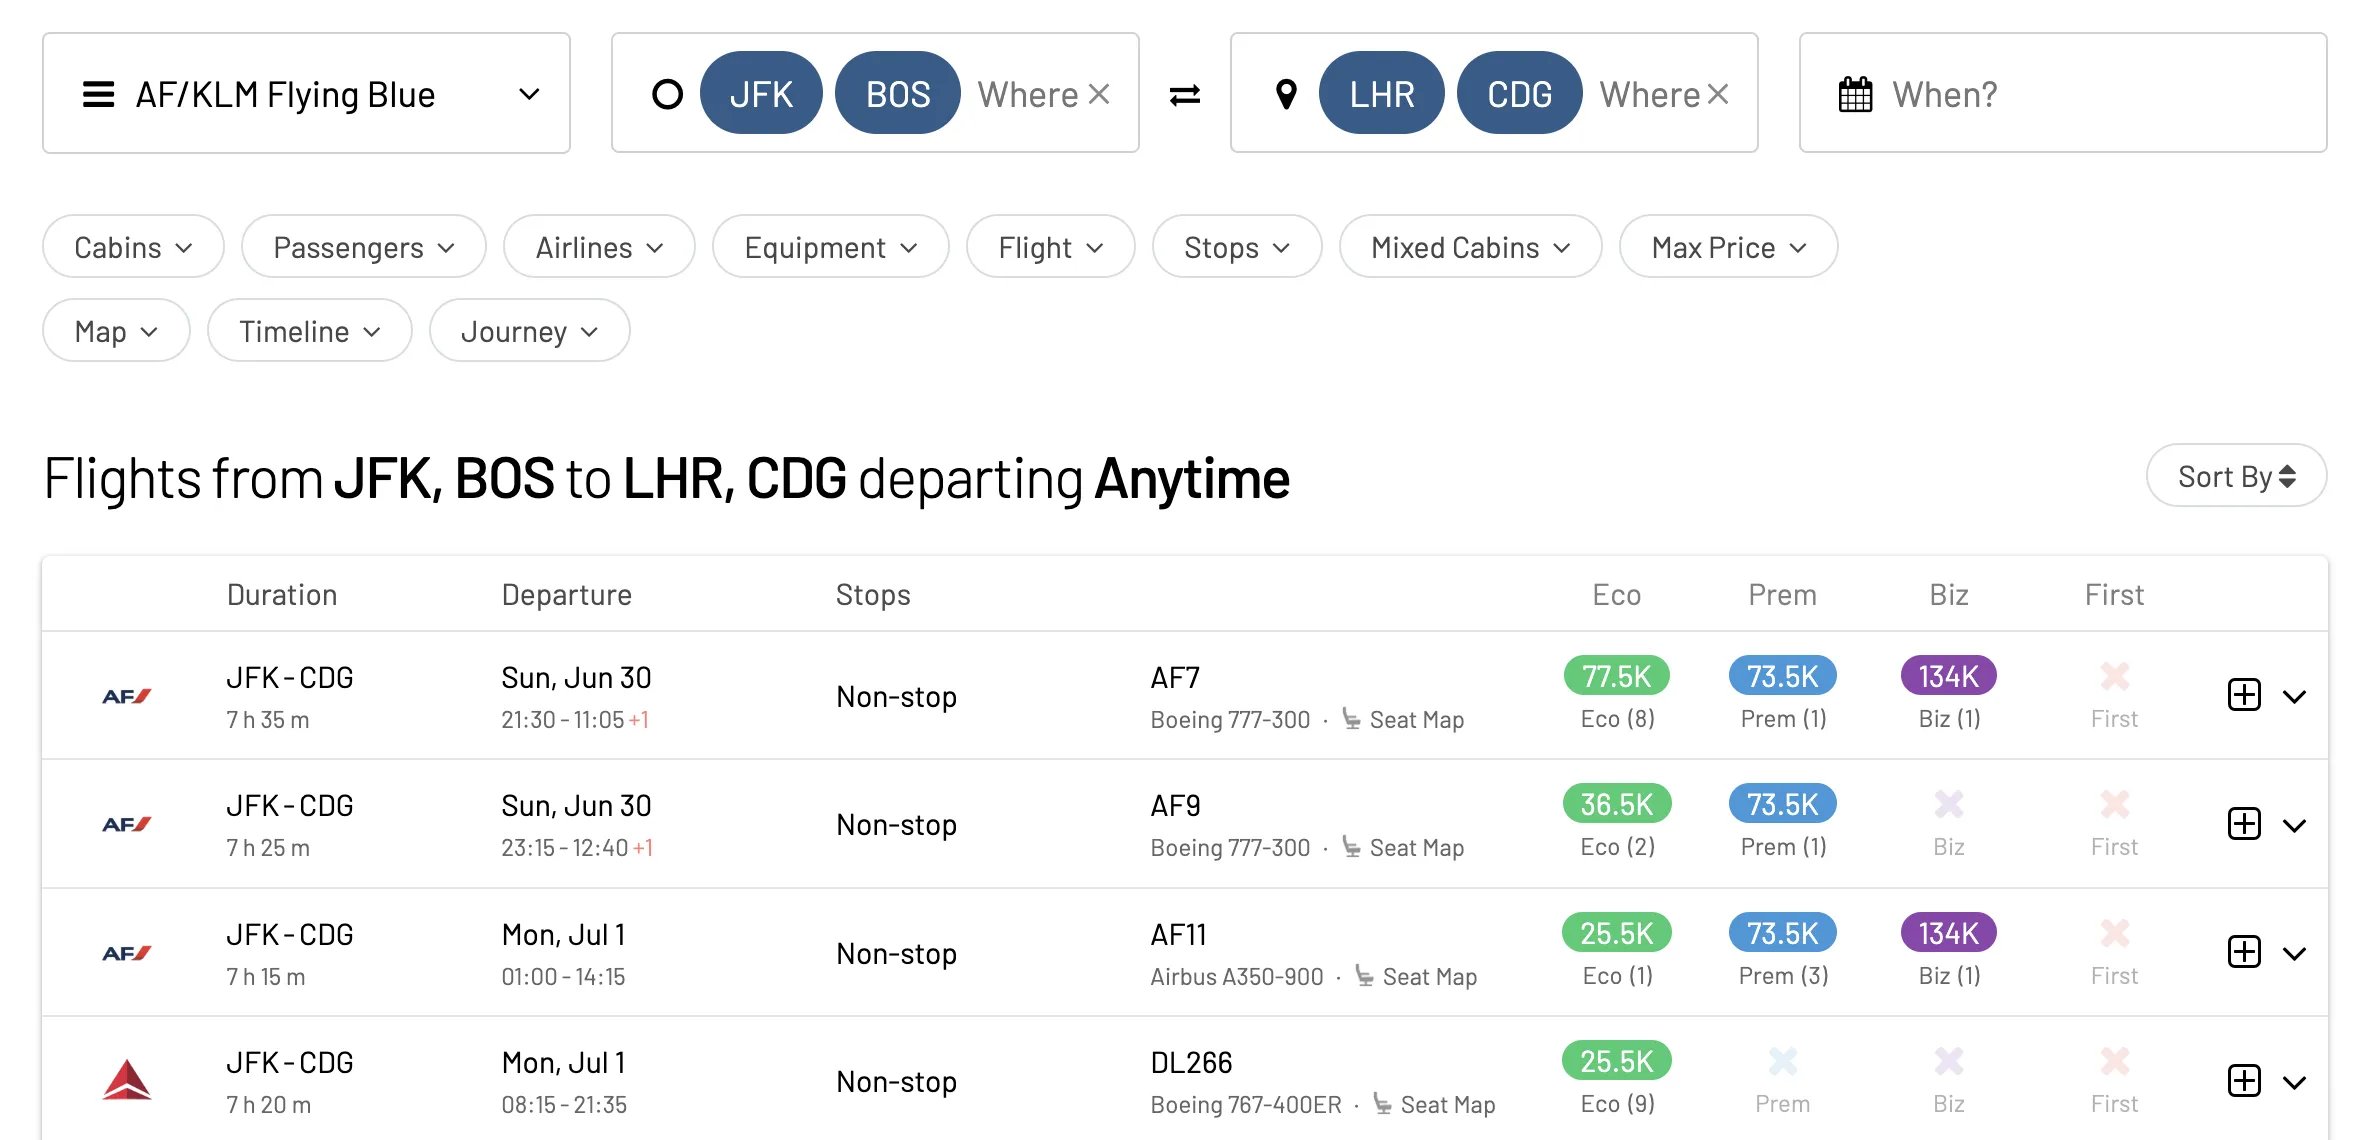Open the Cabins filter dropdown

(x=133, y=247)
